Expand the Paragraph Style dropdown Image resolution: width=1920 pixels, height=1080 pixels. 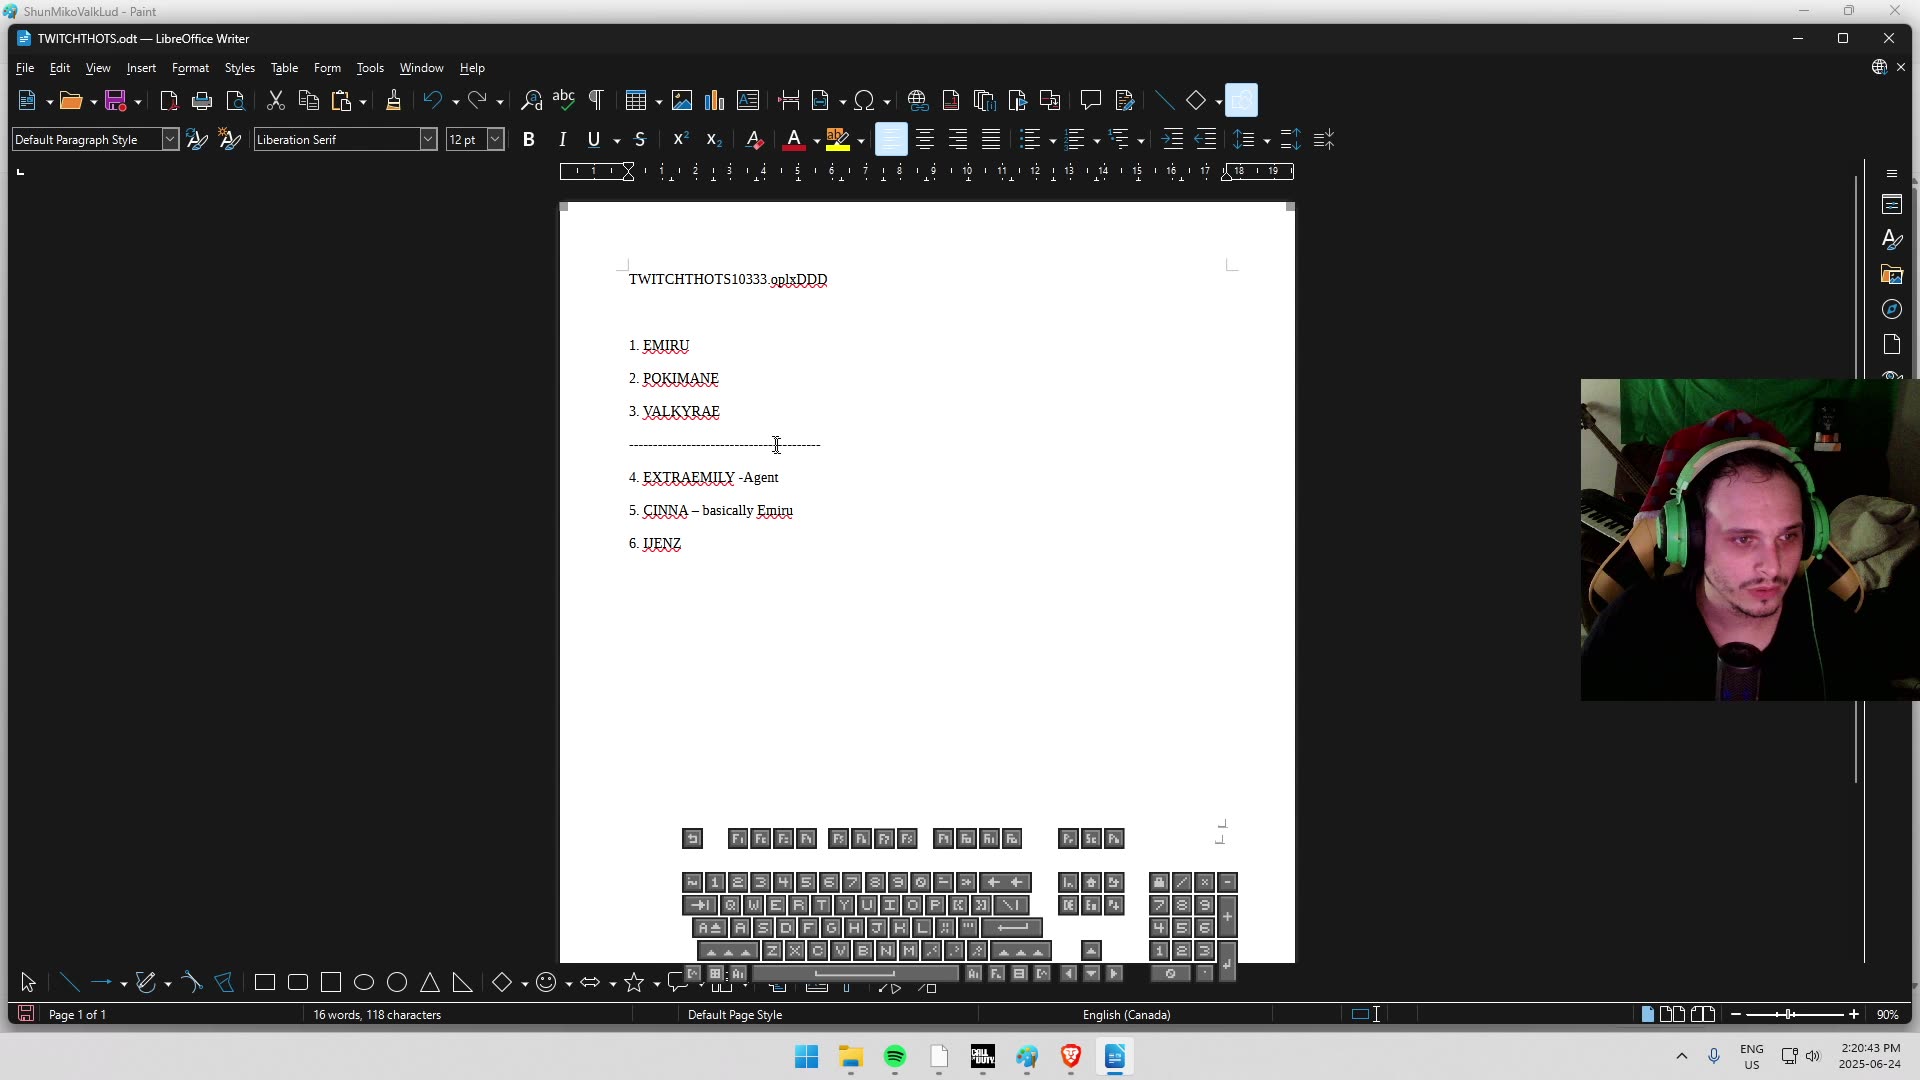(x=170, y=139)
